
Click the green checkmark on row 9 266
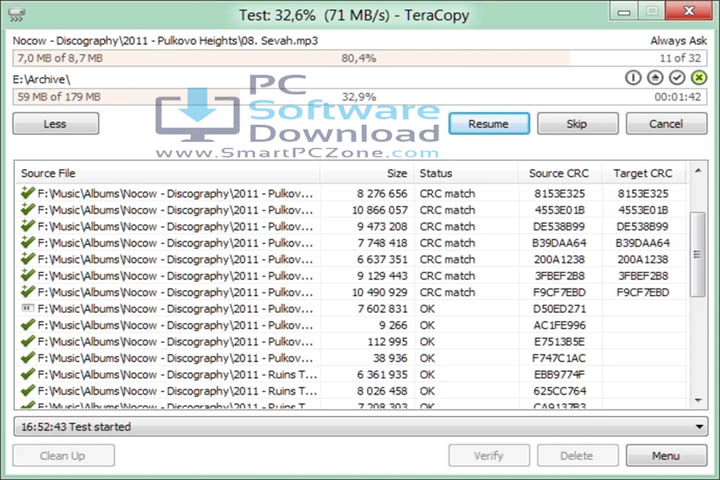tap(28, 325)
